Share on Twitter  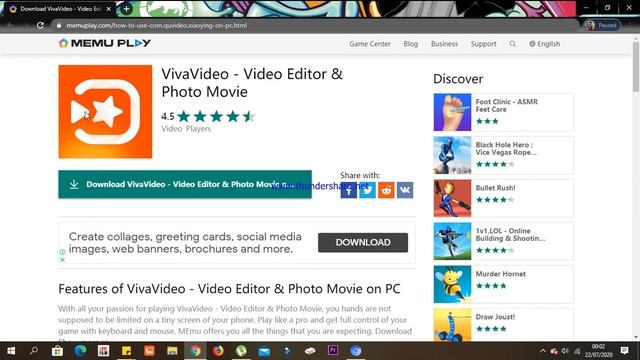click(367, 190)
